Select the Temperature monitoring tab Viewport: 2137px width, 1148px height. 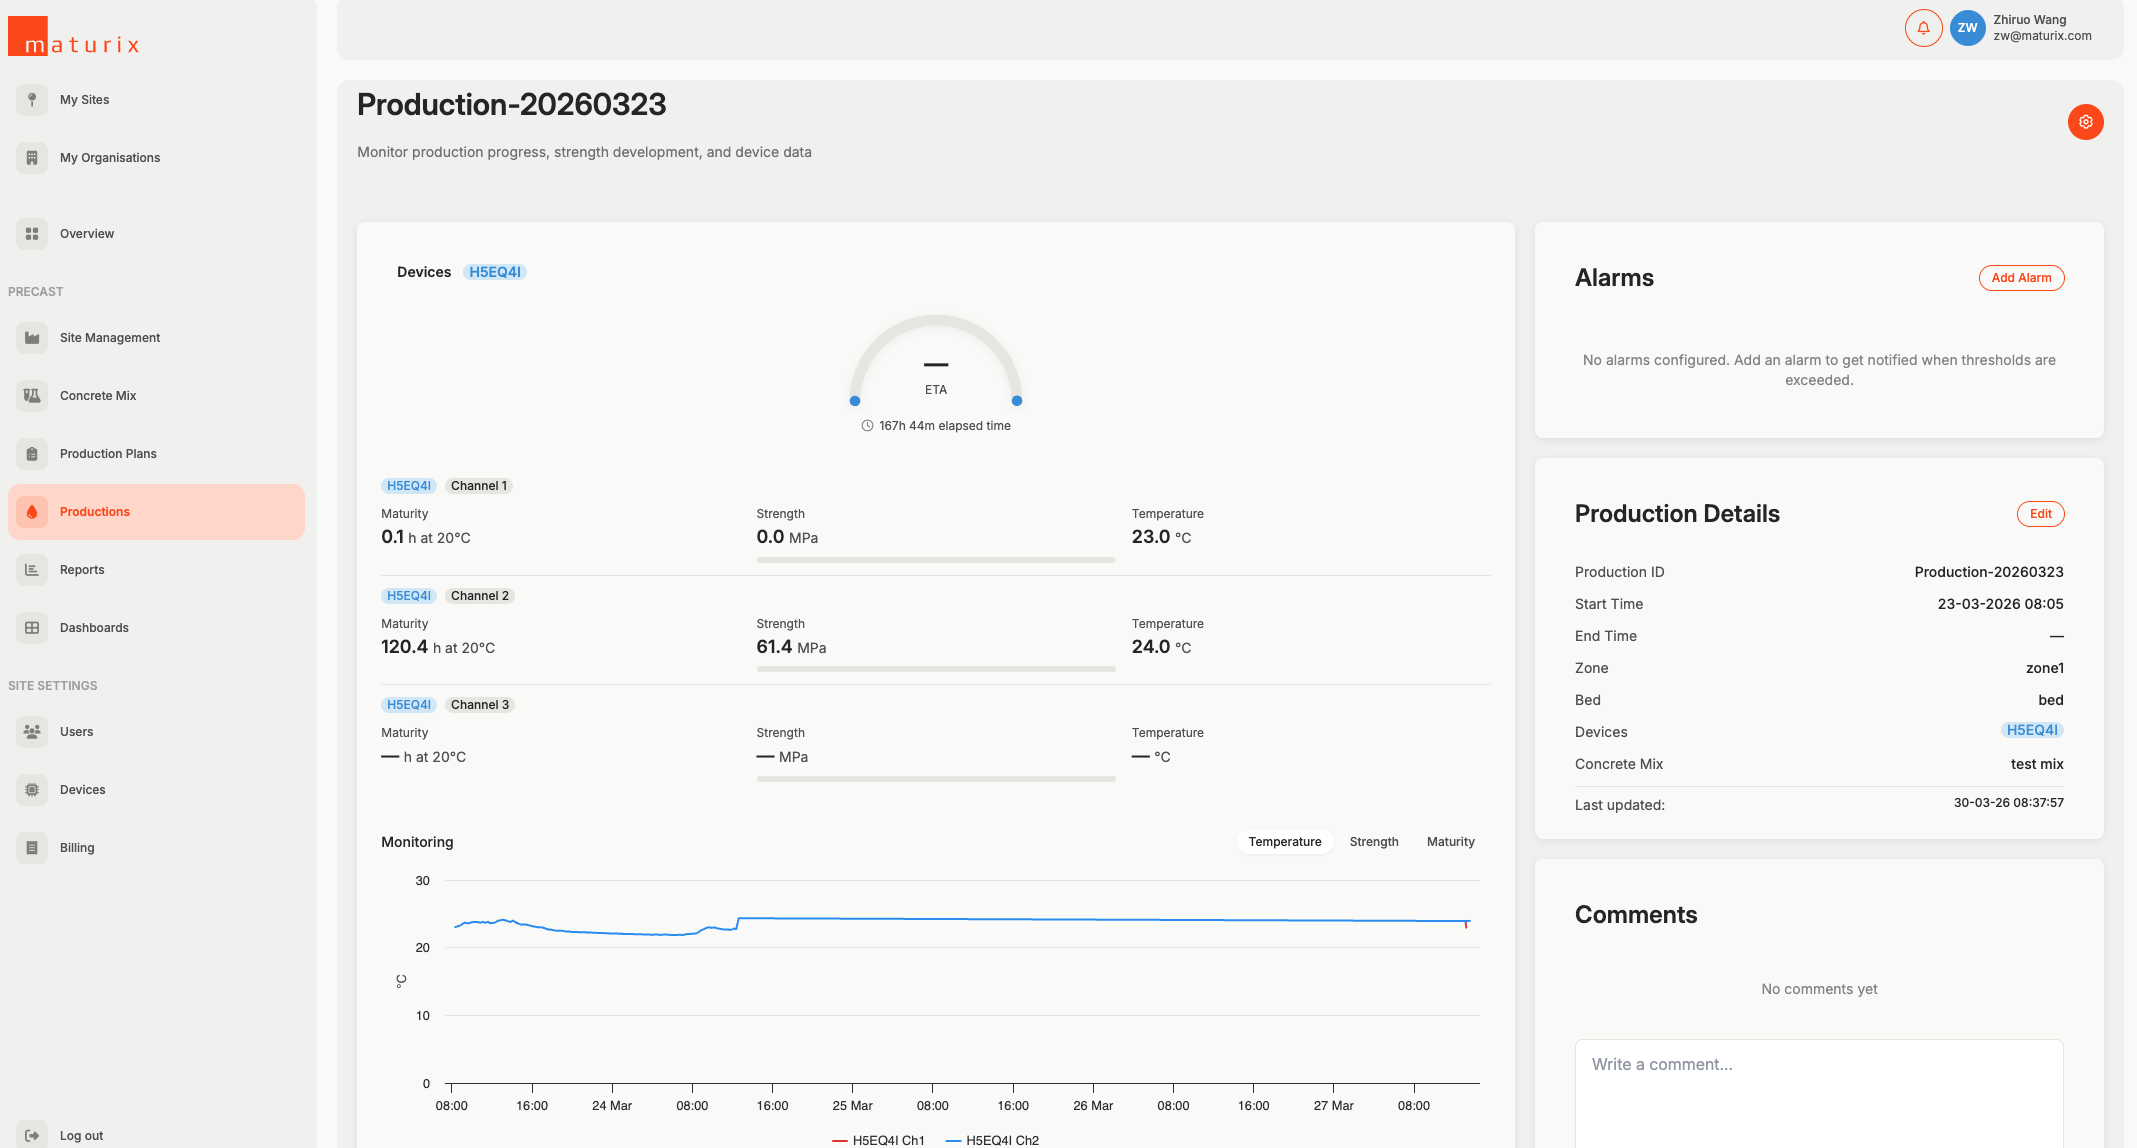click(1284, 842)
